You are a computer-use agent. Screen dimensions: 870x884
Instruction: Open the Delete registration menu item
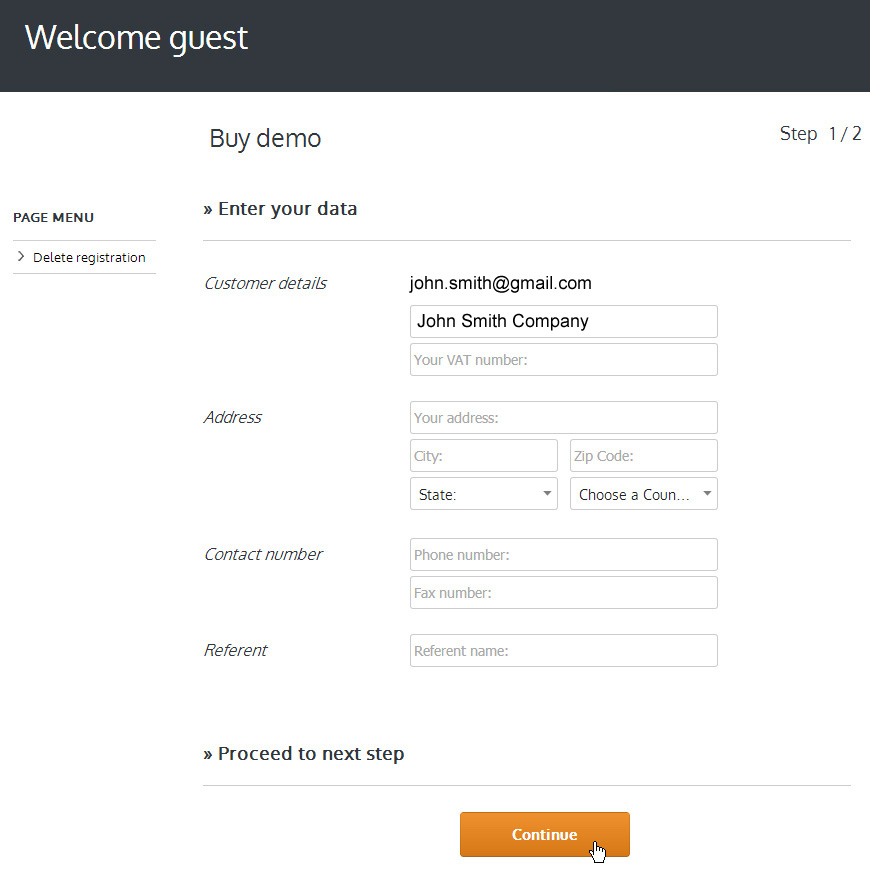coord(89,258)
